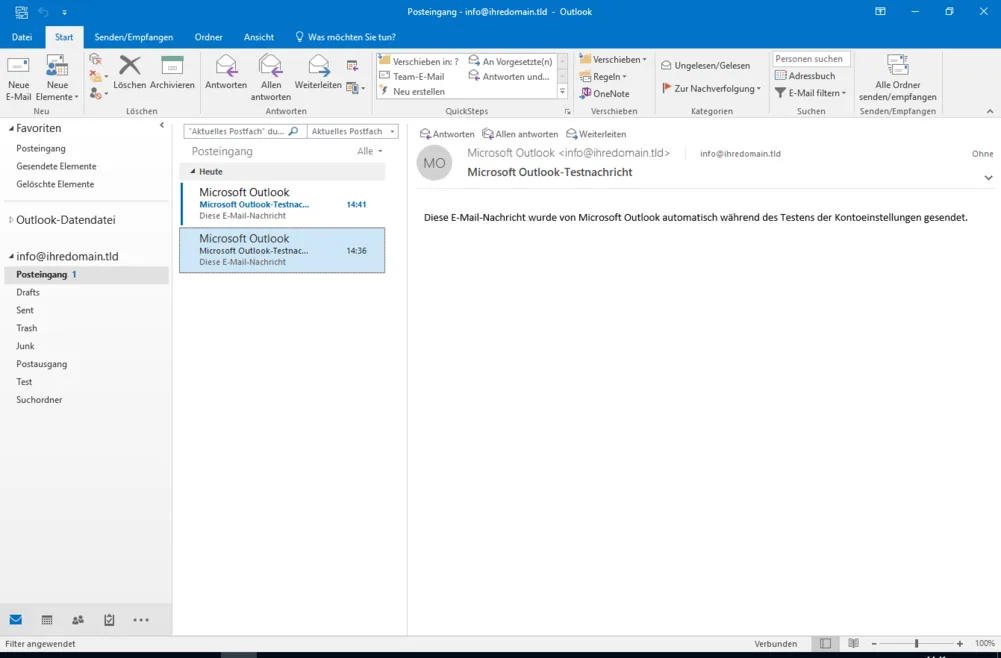The width and height of the screenshot is (1001, 658).
Task: Open the Aktuelles Postfach dropdown
Action: coord(352,132)
